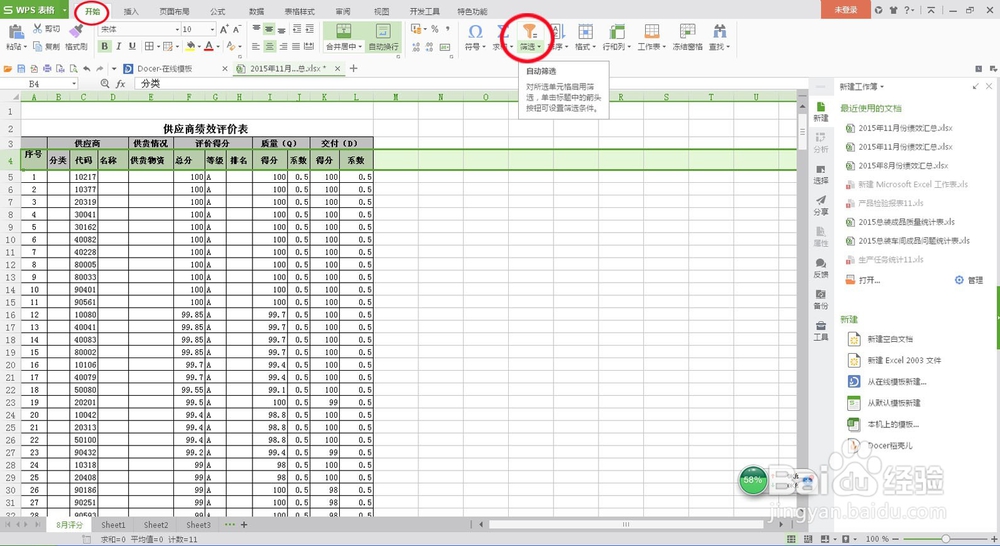
Task: Open the Filter (筛选) dropdown arrow
Action: tap(540, 47)
